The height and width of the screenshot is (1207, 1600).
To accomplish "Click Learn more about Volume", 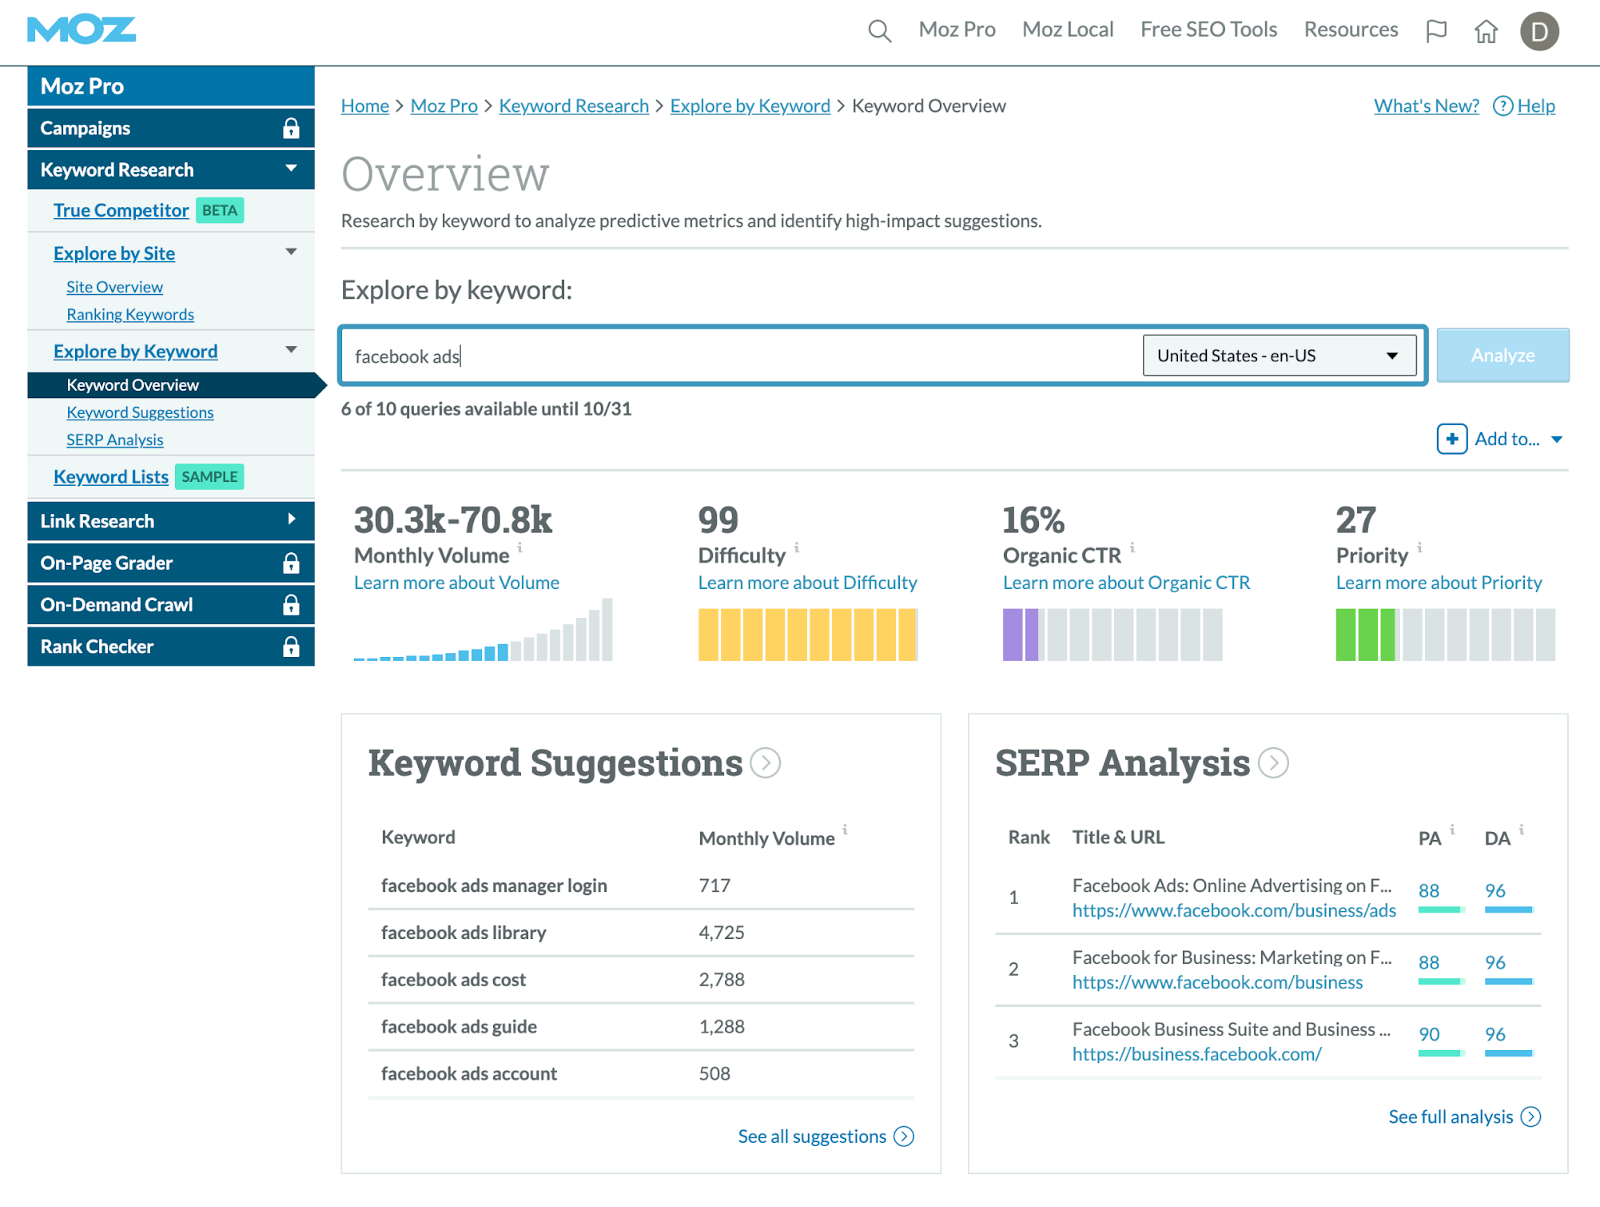I will [x=457, y=583].
